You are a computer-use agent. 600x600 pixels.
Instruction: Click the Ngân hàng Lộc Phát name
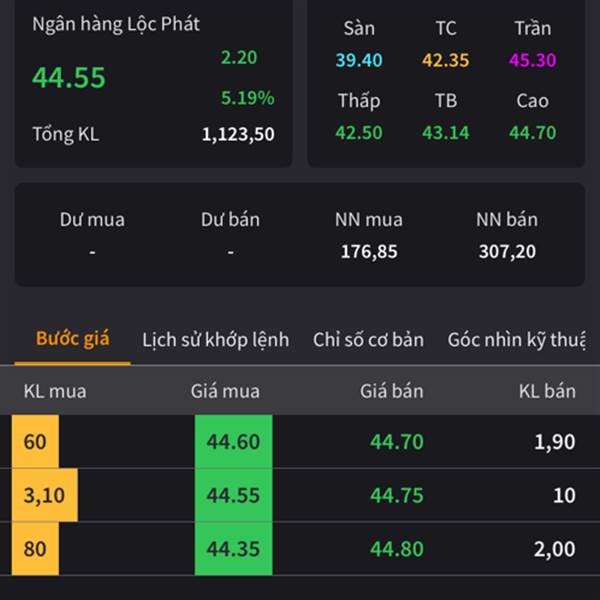pos(116,24)
